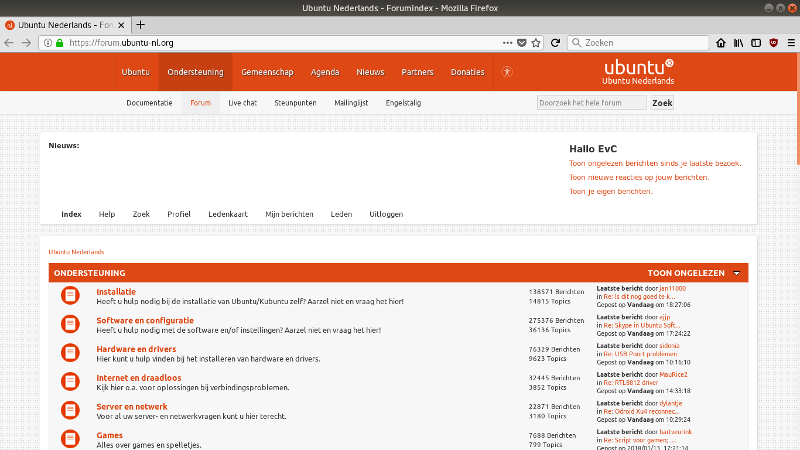Click the Ubuntu Nederlands logo
The width and height of the screenshot is (800, 450).
(x=638, y=71)
